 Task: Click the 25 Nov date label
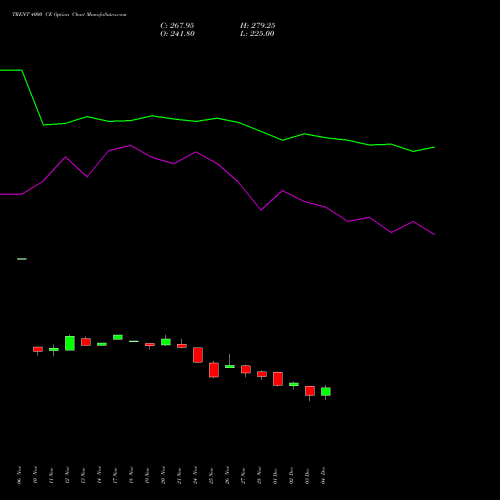211,475
